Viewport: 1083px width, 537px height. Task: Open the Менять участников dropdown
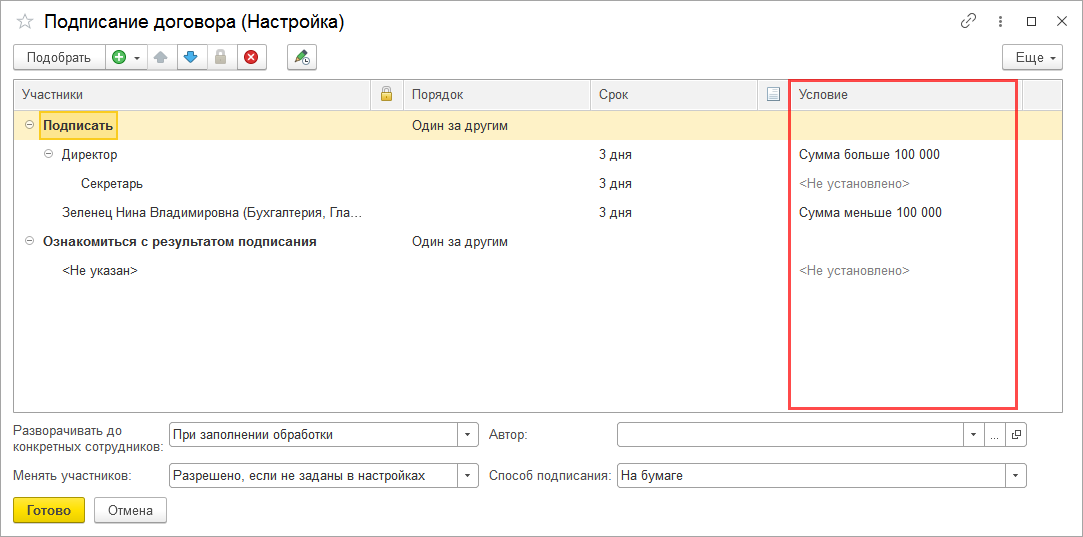tap(468, 476)
